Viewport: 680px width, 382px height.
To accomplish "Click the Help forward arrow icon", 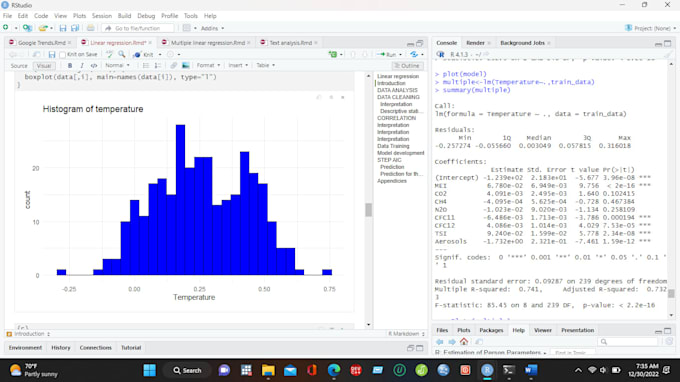I will [452, 342].
